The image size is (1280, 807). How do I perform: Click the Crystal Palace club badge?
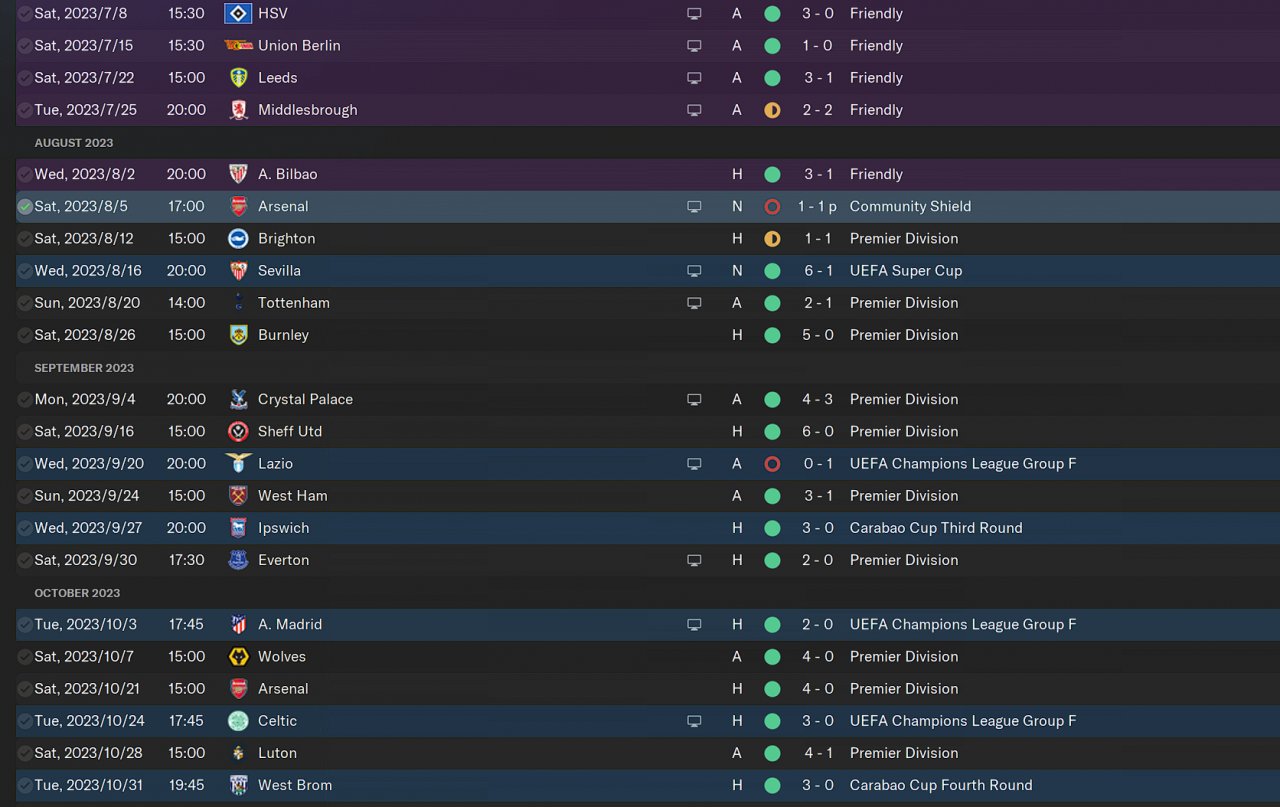(x=238, y=399)
